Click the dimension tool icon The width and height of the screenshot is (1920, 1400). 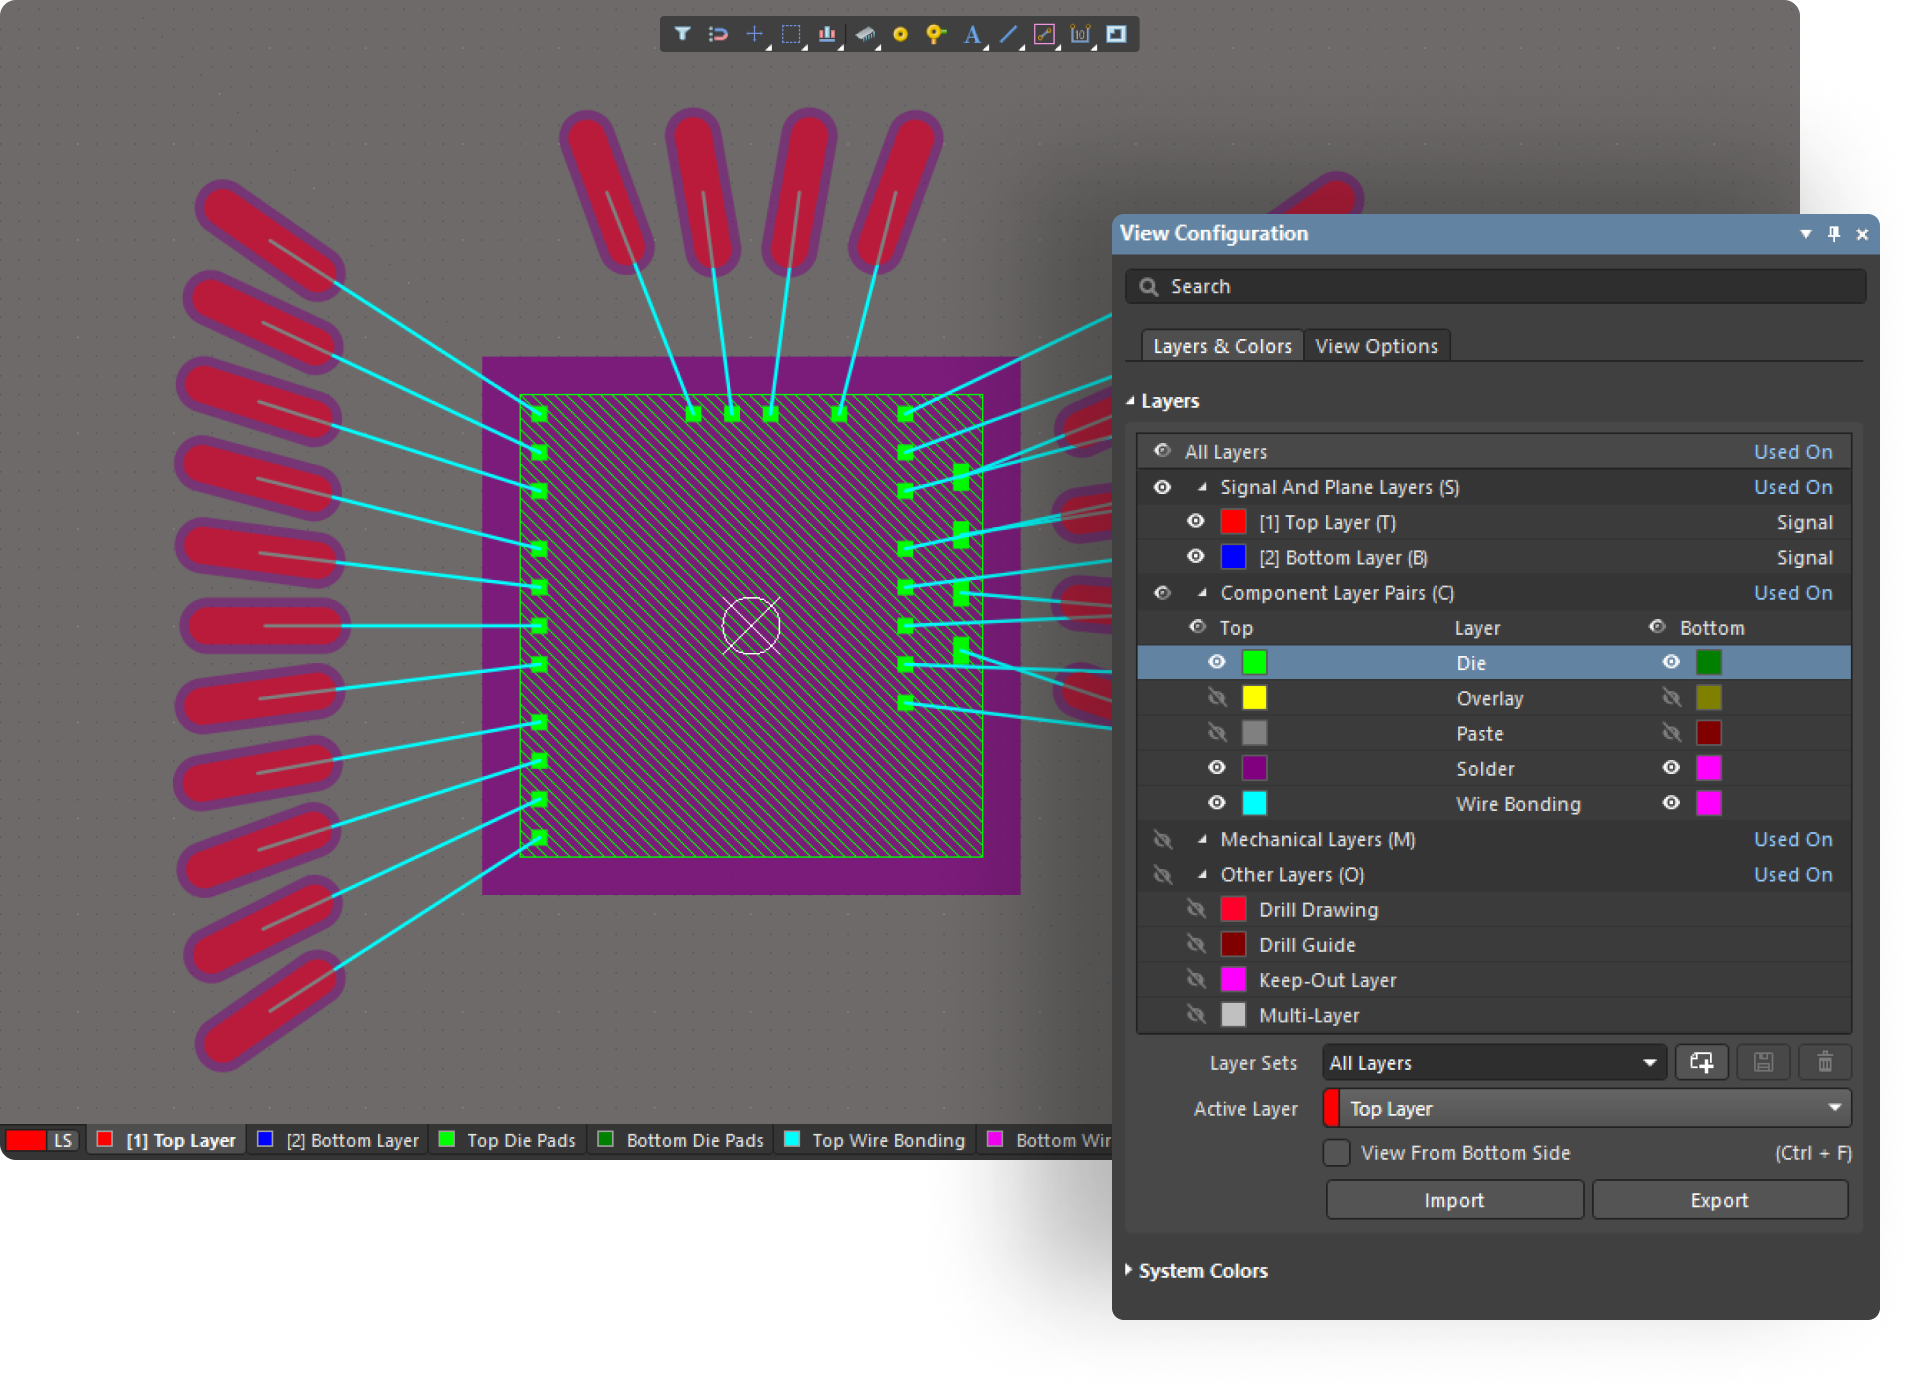coord(1080,34)
